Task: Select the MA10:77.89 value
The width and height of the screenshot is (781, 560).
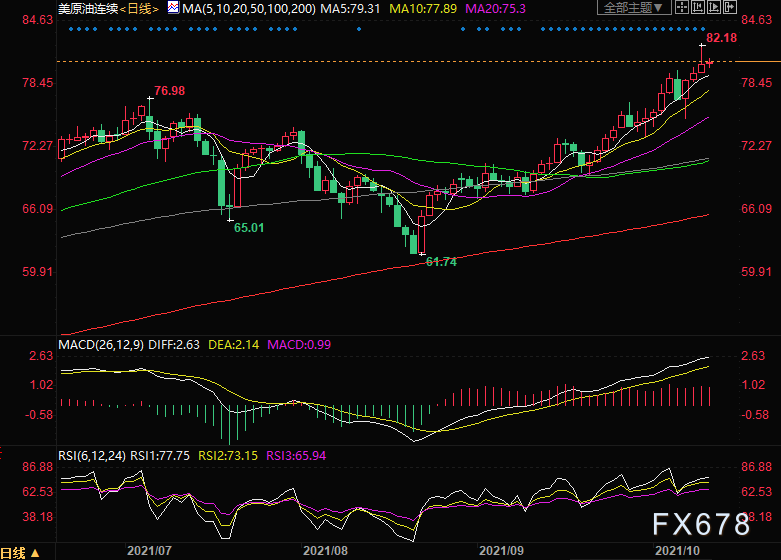Action: pos(423,8)
